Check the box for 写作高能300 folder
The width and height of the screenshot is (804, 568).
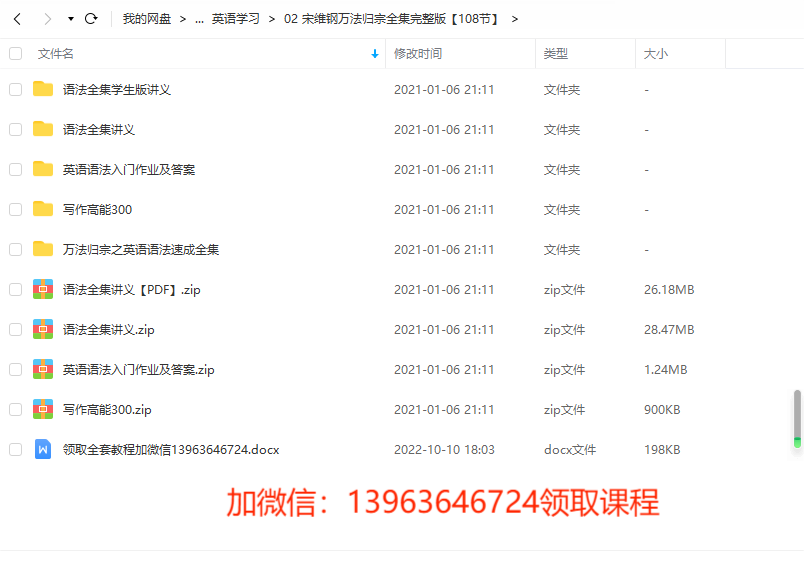15,210
